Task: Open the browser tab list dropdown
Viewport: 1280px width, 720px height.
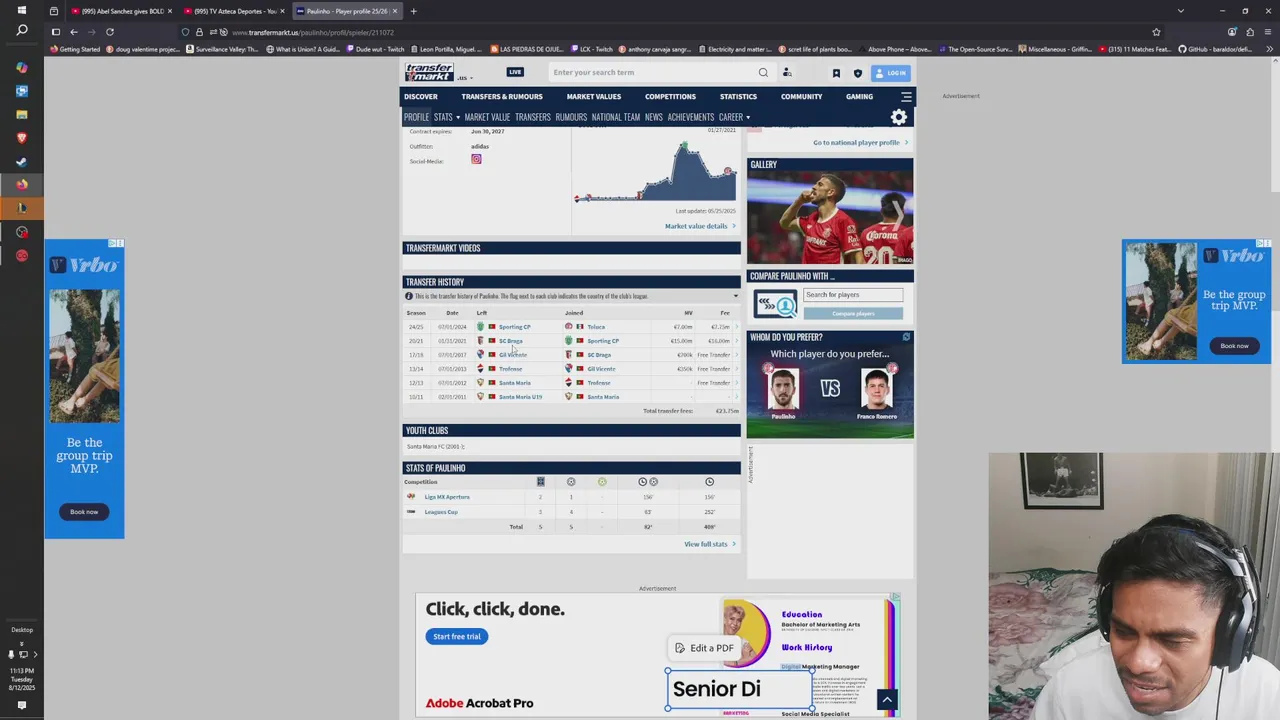Action: [x=1181, y=11]
